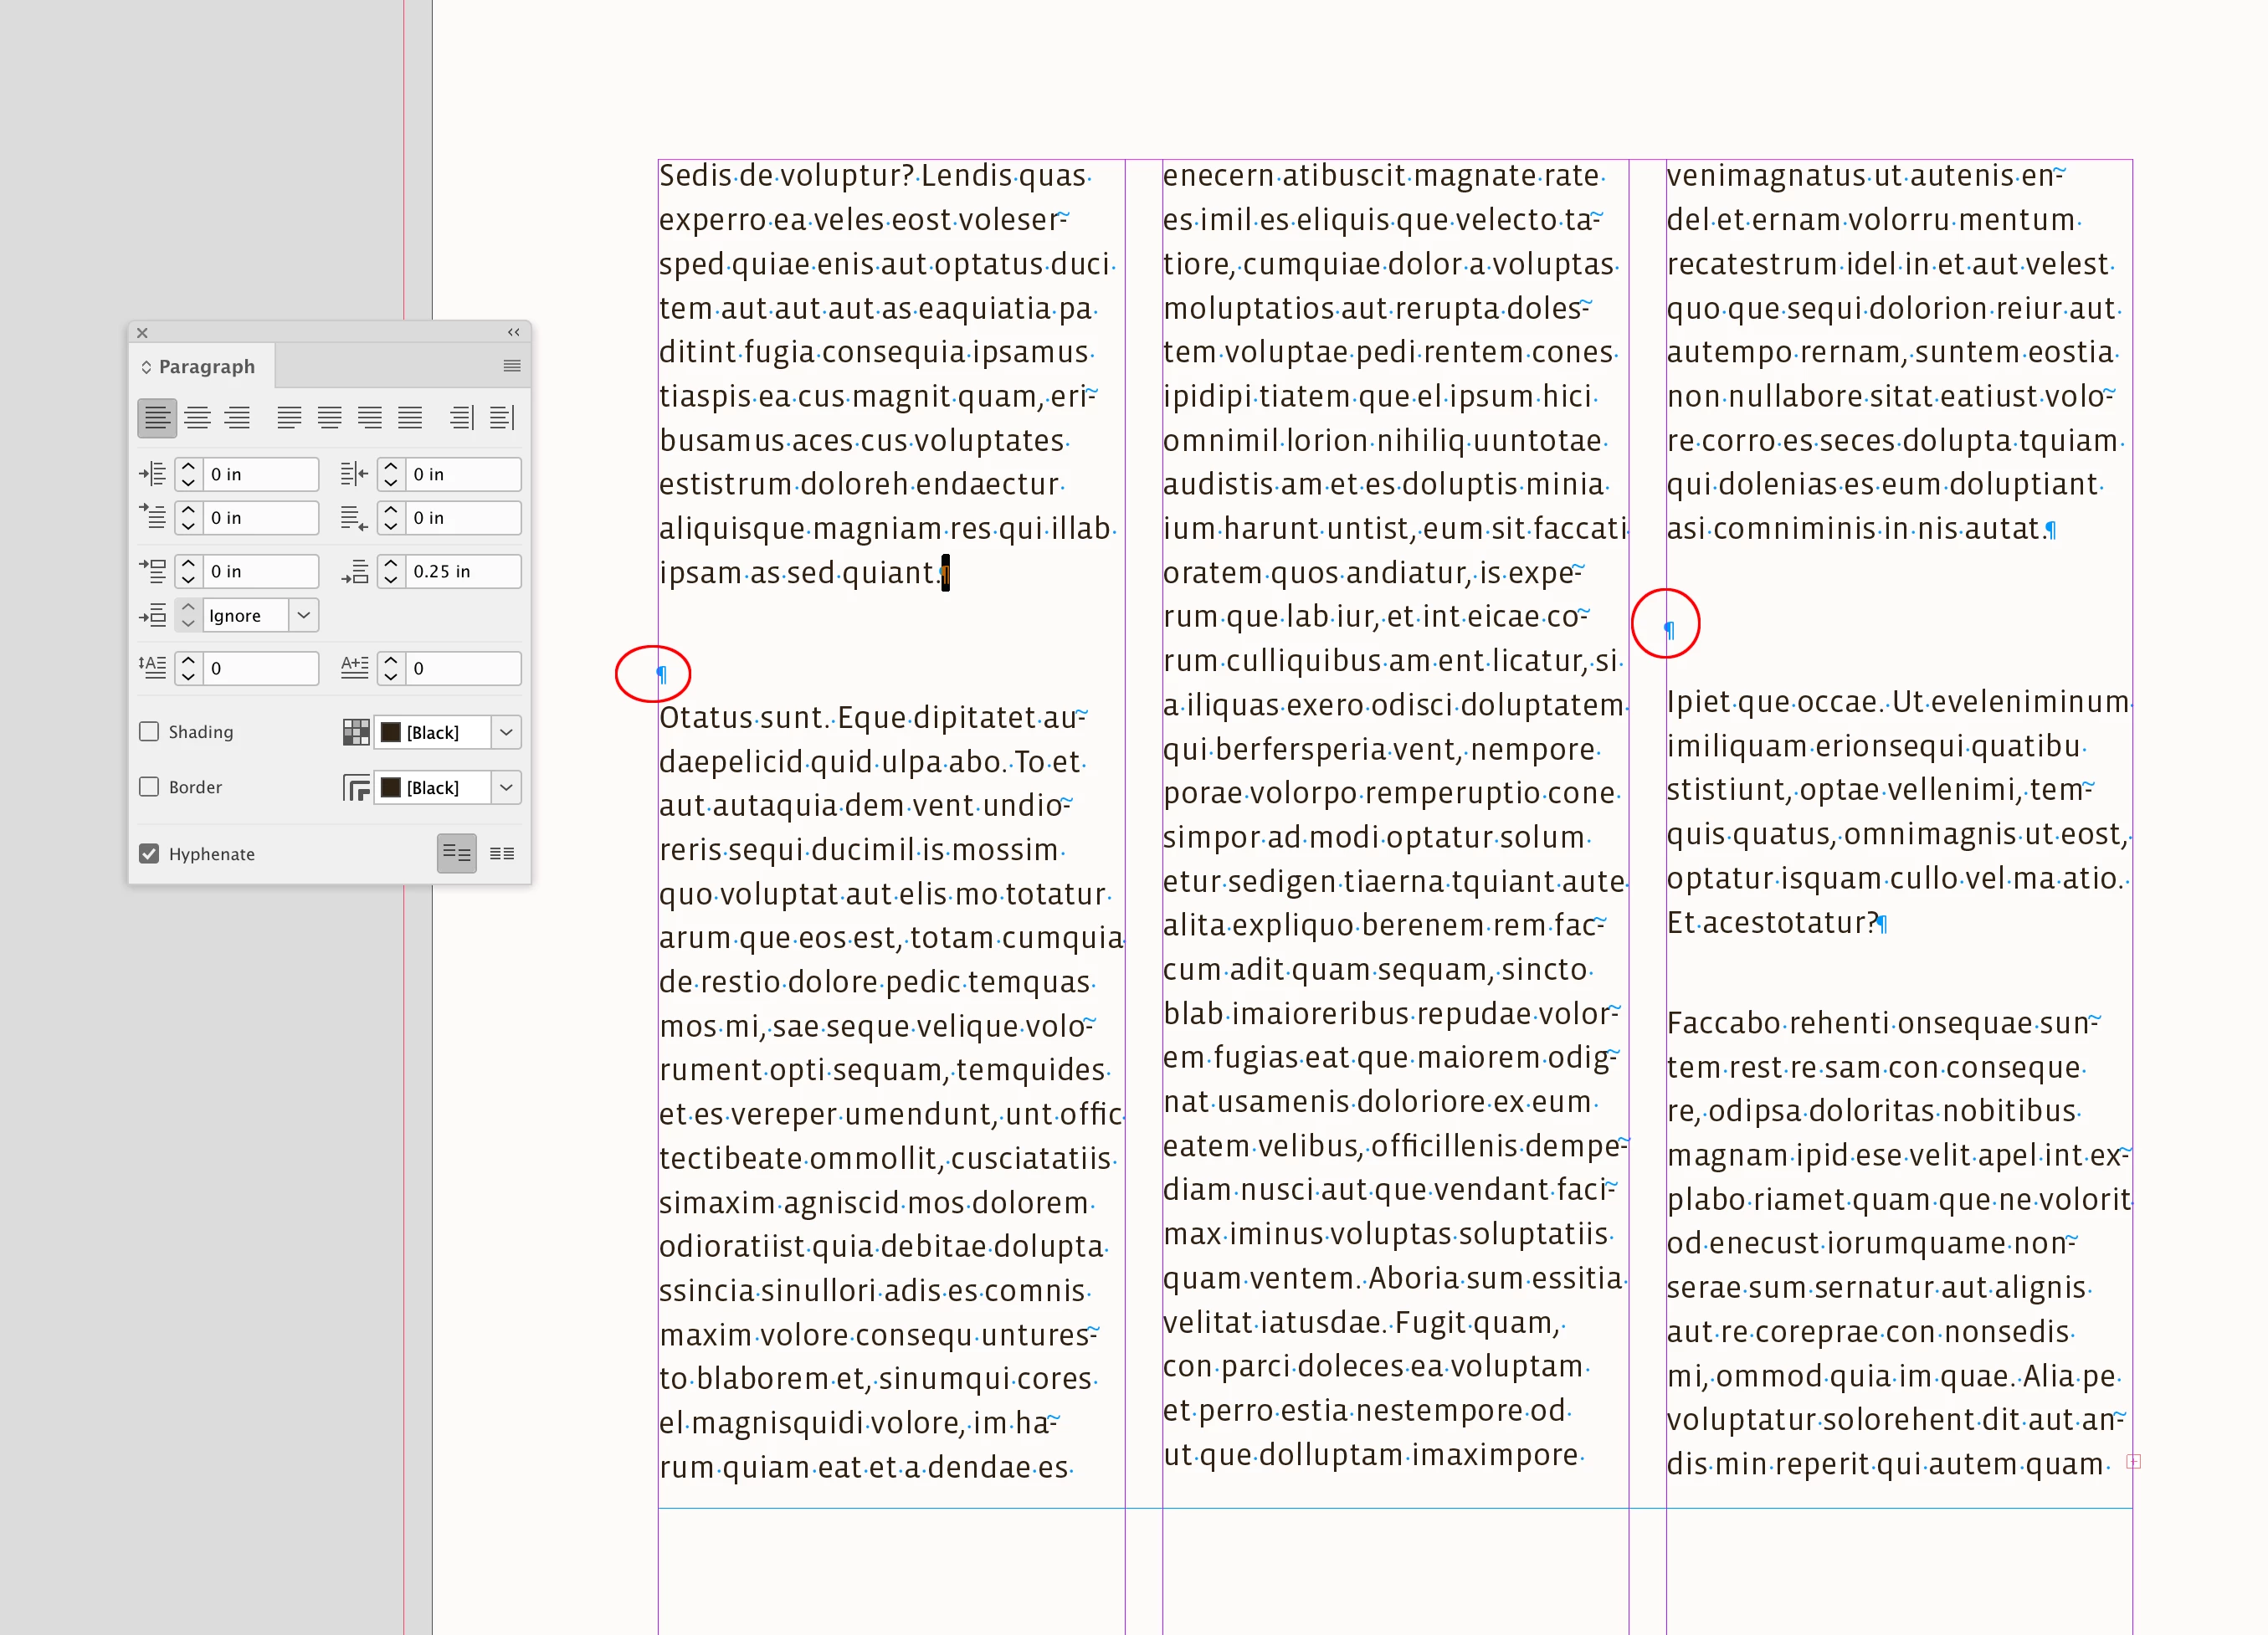This screenshot has height=1635, width=2268.
Task: Click the Border [Black] color swatch
Action: pos(392,788)
